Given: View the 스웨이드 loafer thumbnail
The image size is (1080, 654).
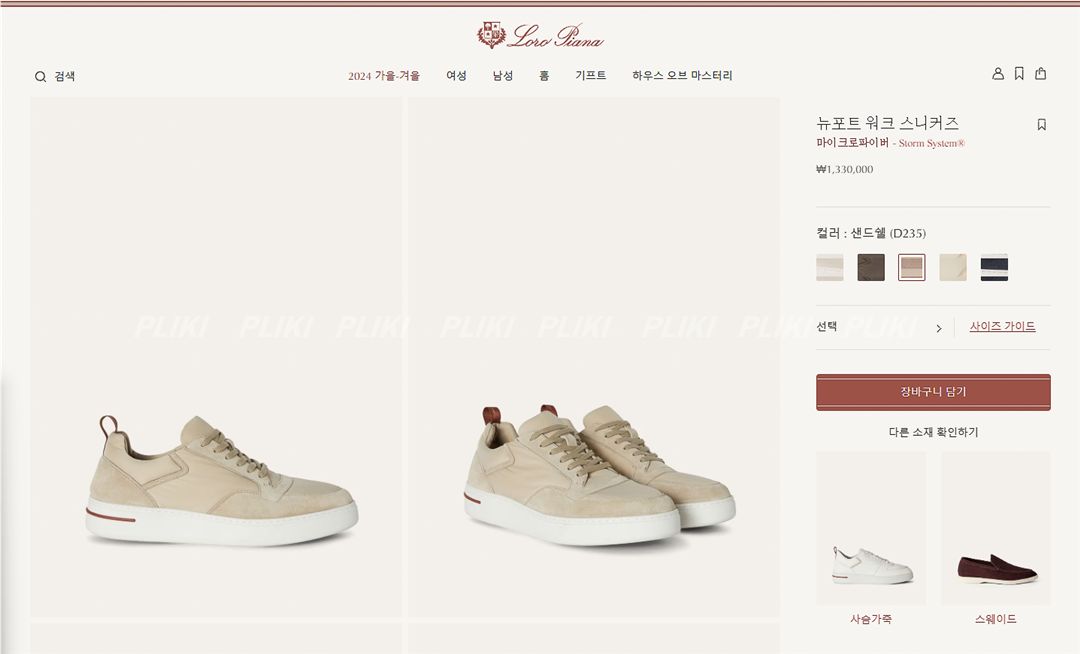Looking at the screenshot, I should pyautogui.click(x=996, y=528).
